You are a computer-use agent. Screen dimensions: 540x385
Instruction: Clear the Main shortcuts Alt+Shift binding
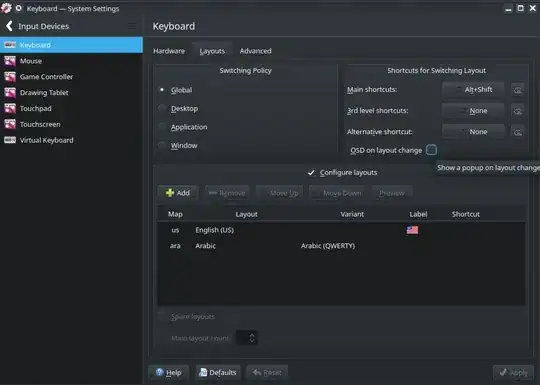pyautogui.click(x=518, y=90)
